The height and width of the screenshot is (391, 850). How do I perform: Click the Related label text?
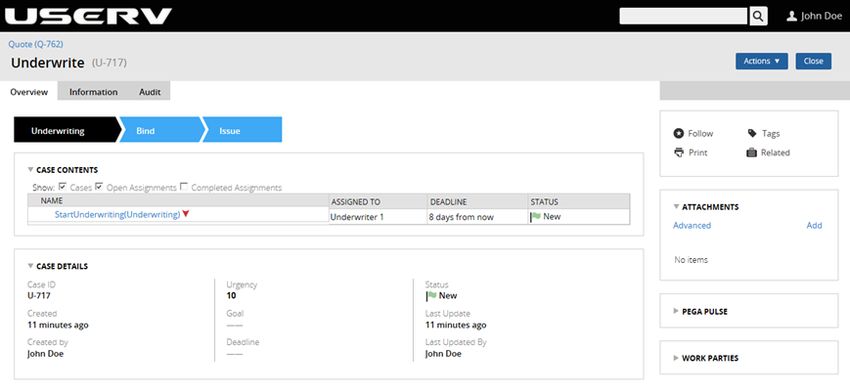coord(775,152)
